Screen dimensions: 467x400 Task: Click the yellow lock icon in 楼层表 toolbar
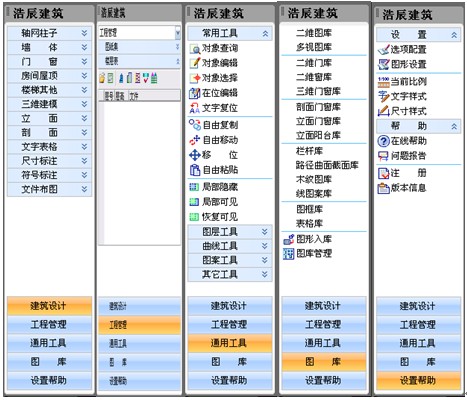tap(102, 79)
